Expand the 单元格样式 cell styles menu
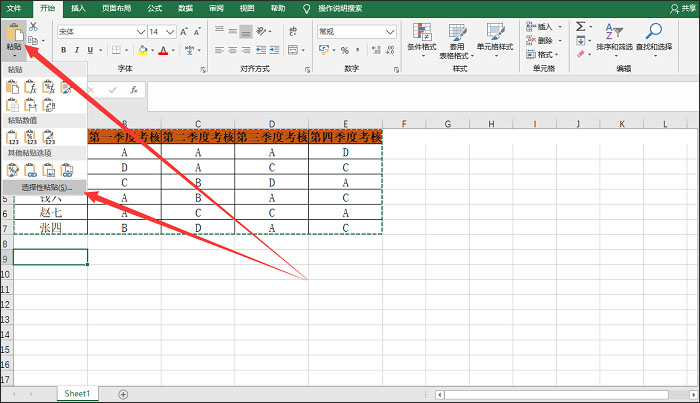This screenshot has height=403, width=700. coord(495,40)
